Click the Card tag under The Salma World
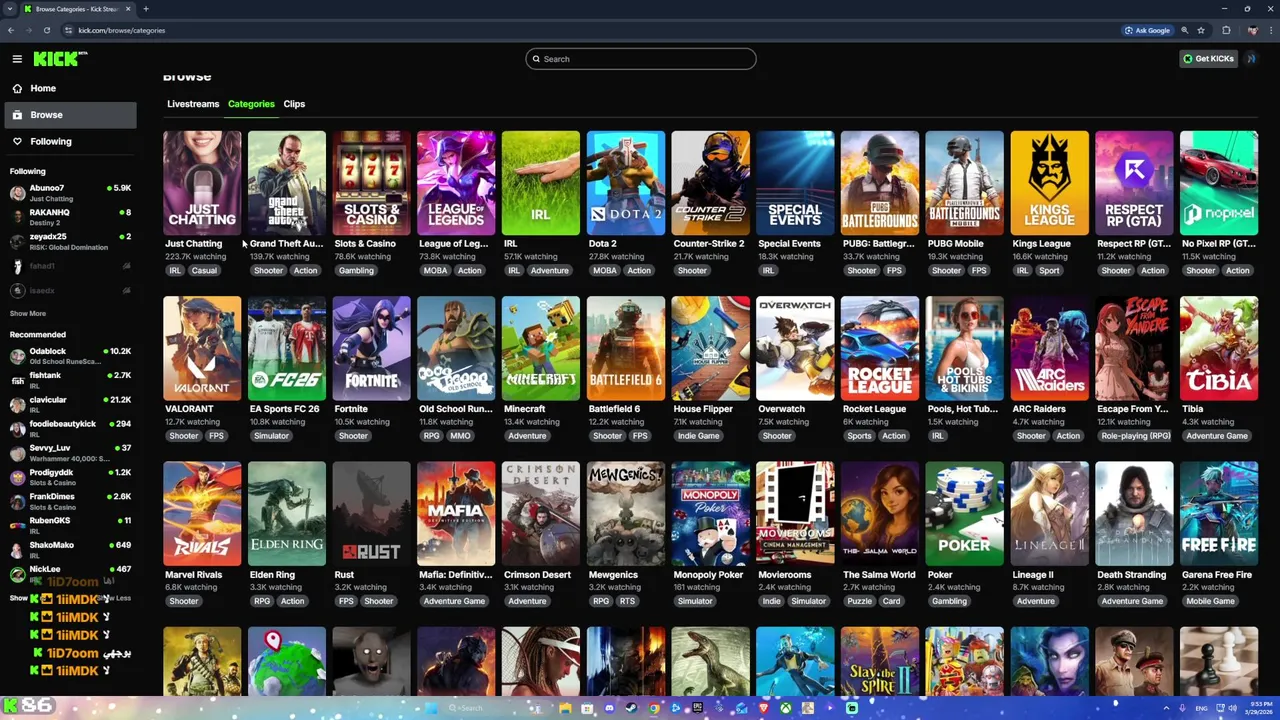Screen dimensions: 1280x720 [891, 601]
